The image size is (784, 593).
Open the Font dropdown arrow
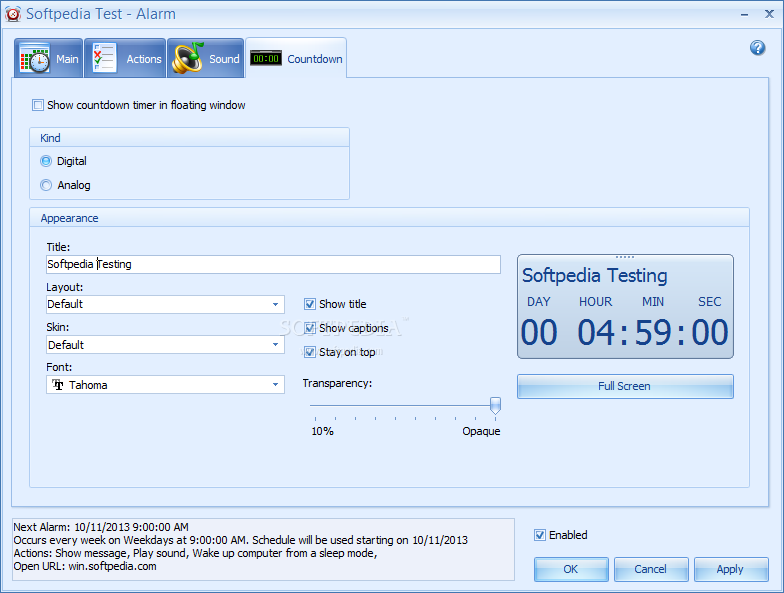[x=276, y=384]
